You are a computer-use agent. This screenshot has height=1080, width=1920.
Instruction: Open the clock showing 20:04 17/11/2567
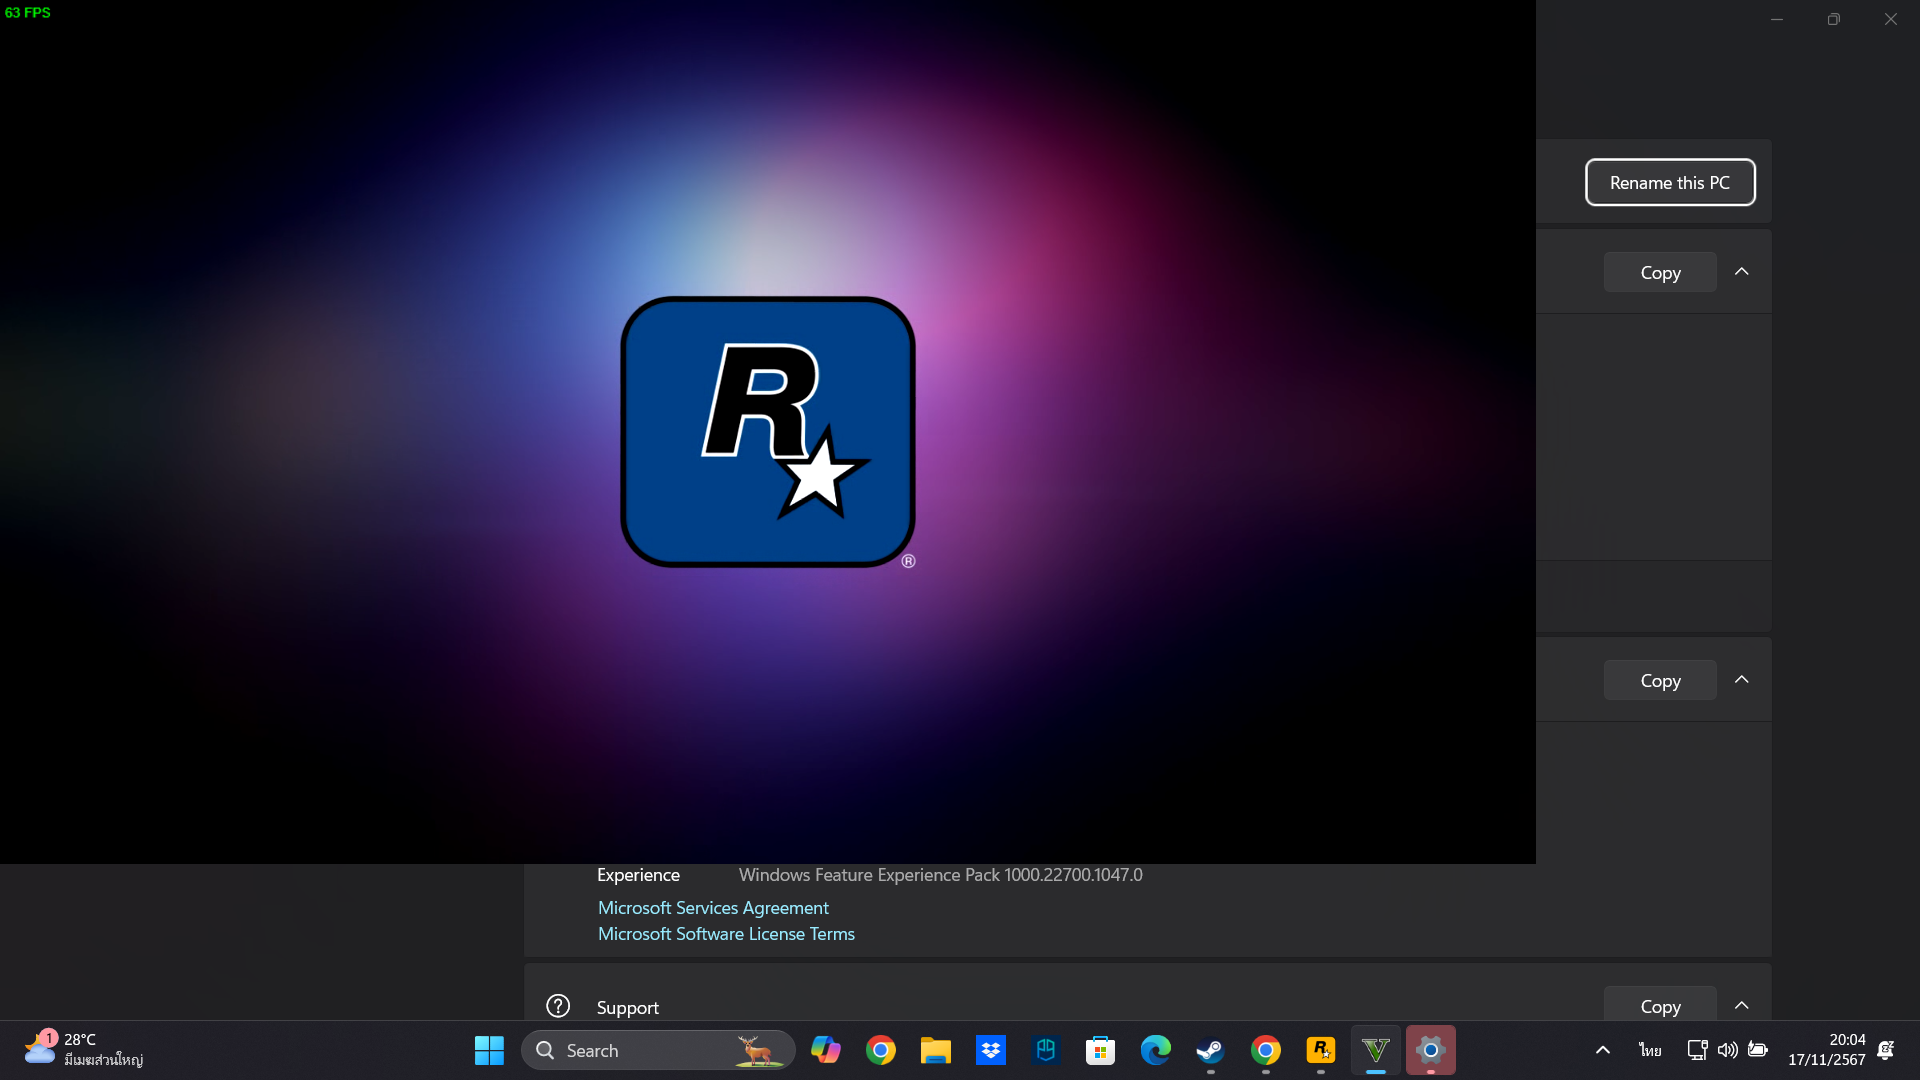pyautogui.click(x=1826, y=1050)
